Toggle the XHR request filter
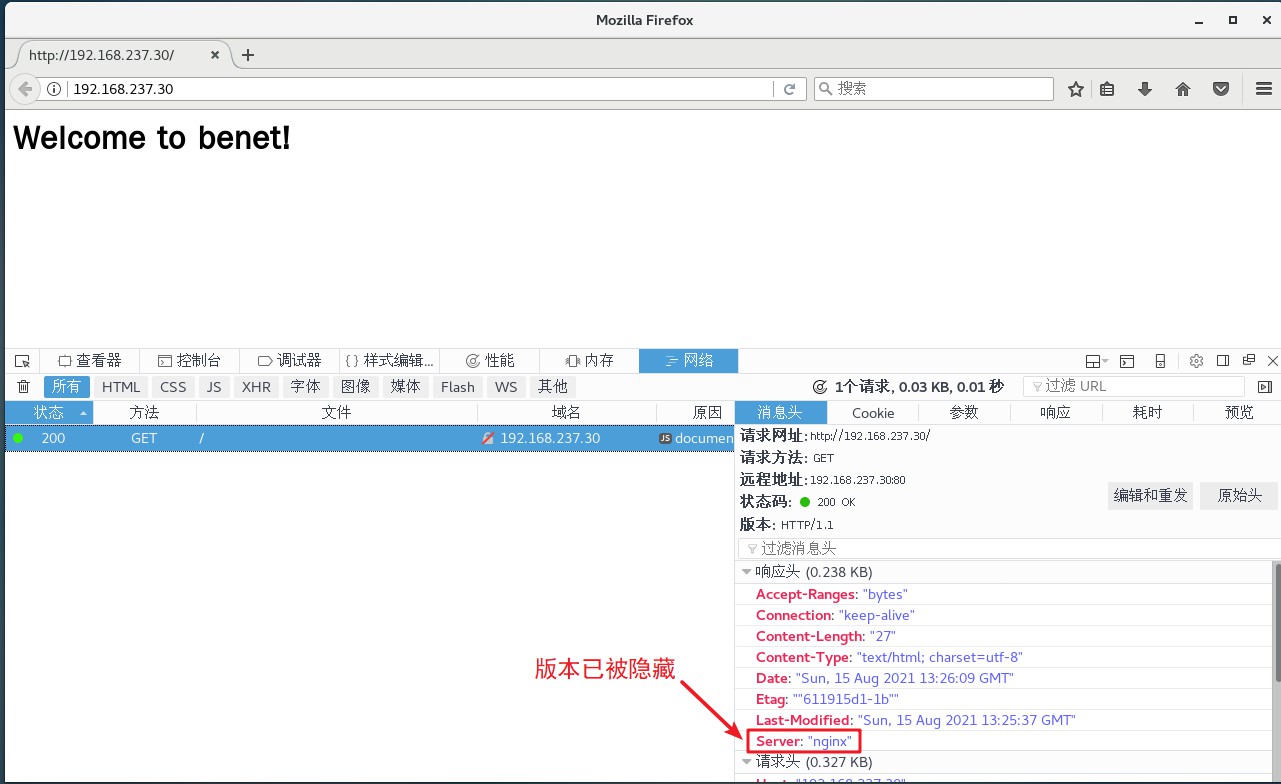Viewport: 1281px width, 784px height. (x=256, y=387)
